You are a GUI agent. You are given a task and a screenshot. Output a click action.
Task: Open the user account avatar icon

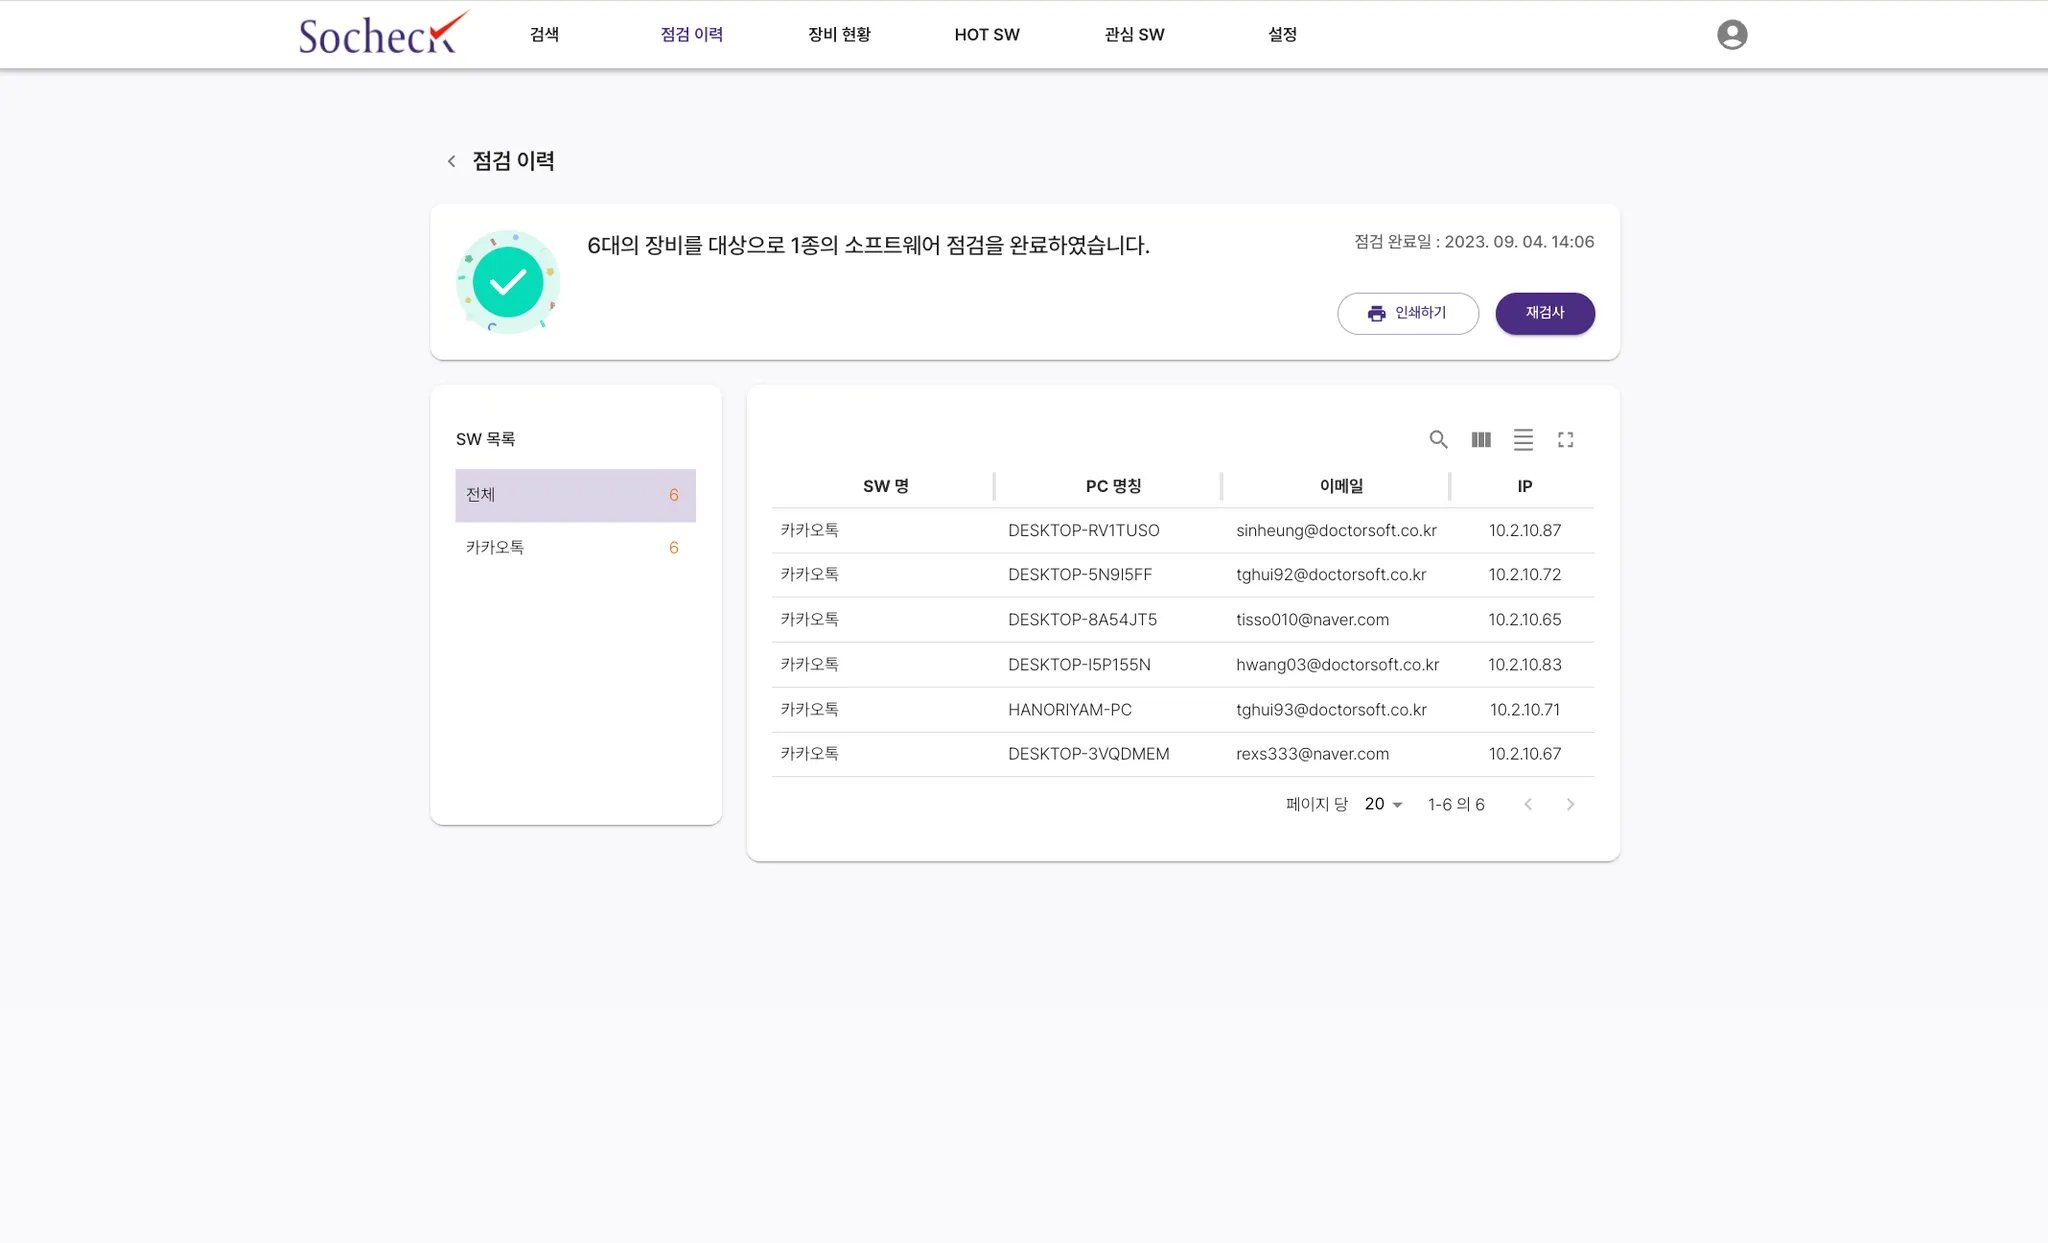1731,35
